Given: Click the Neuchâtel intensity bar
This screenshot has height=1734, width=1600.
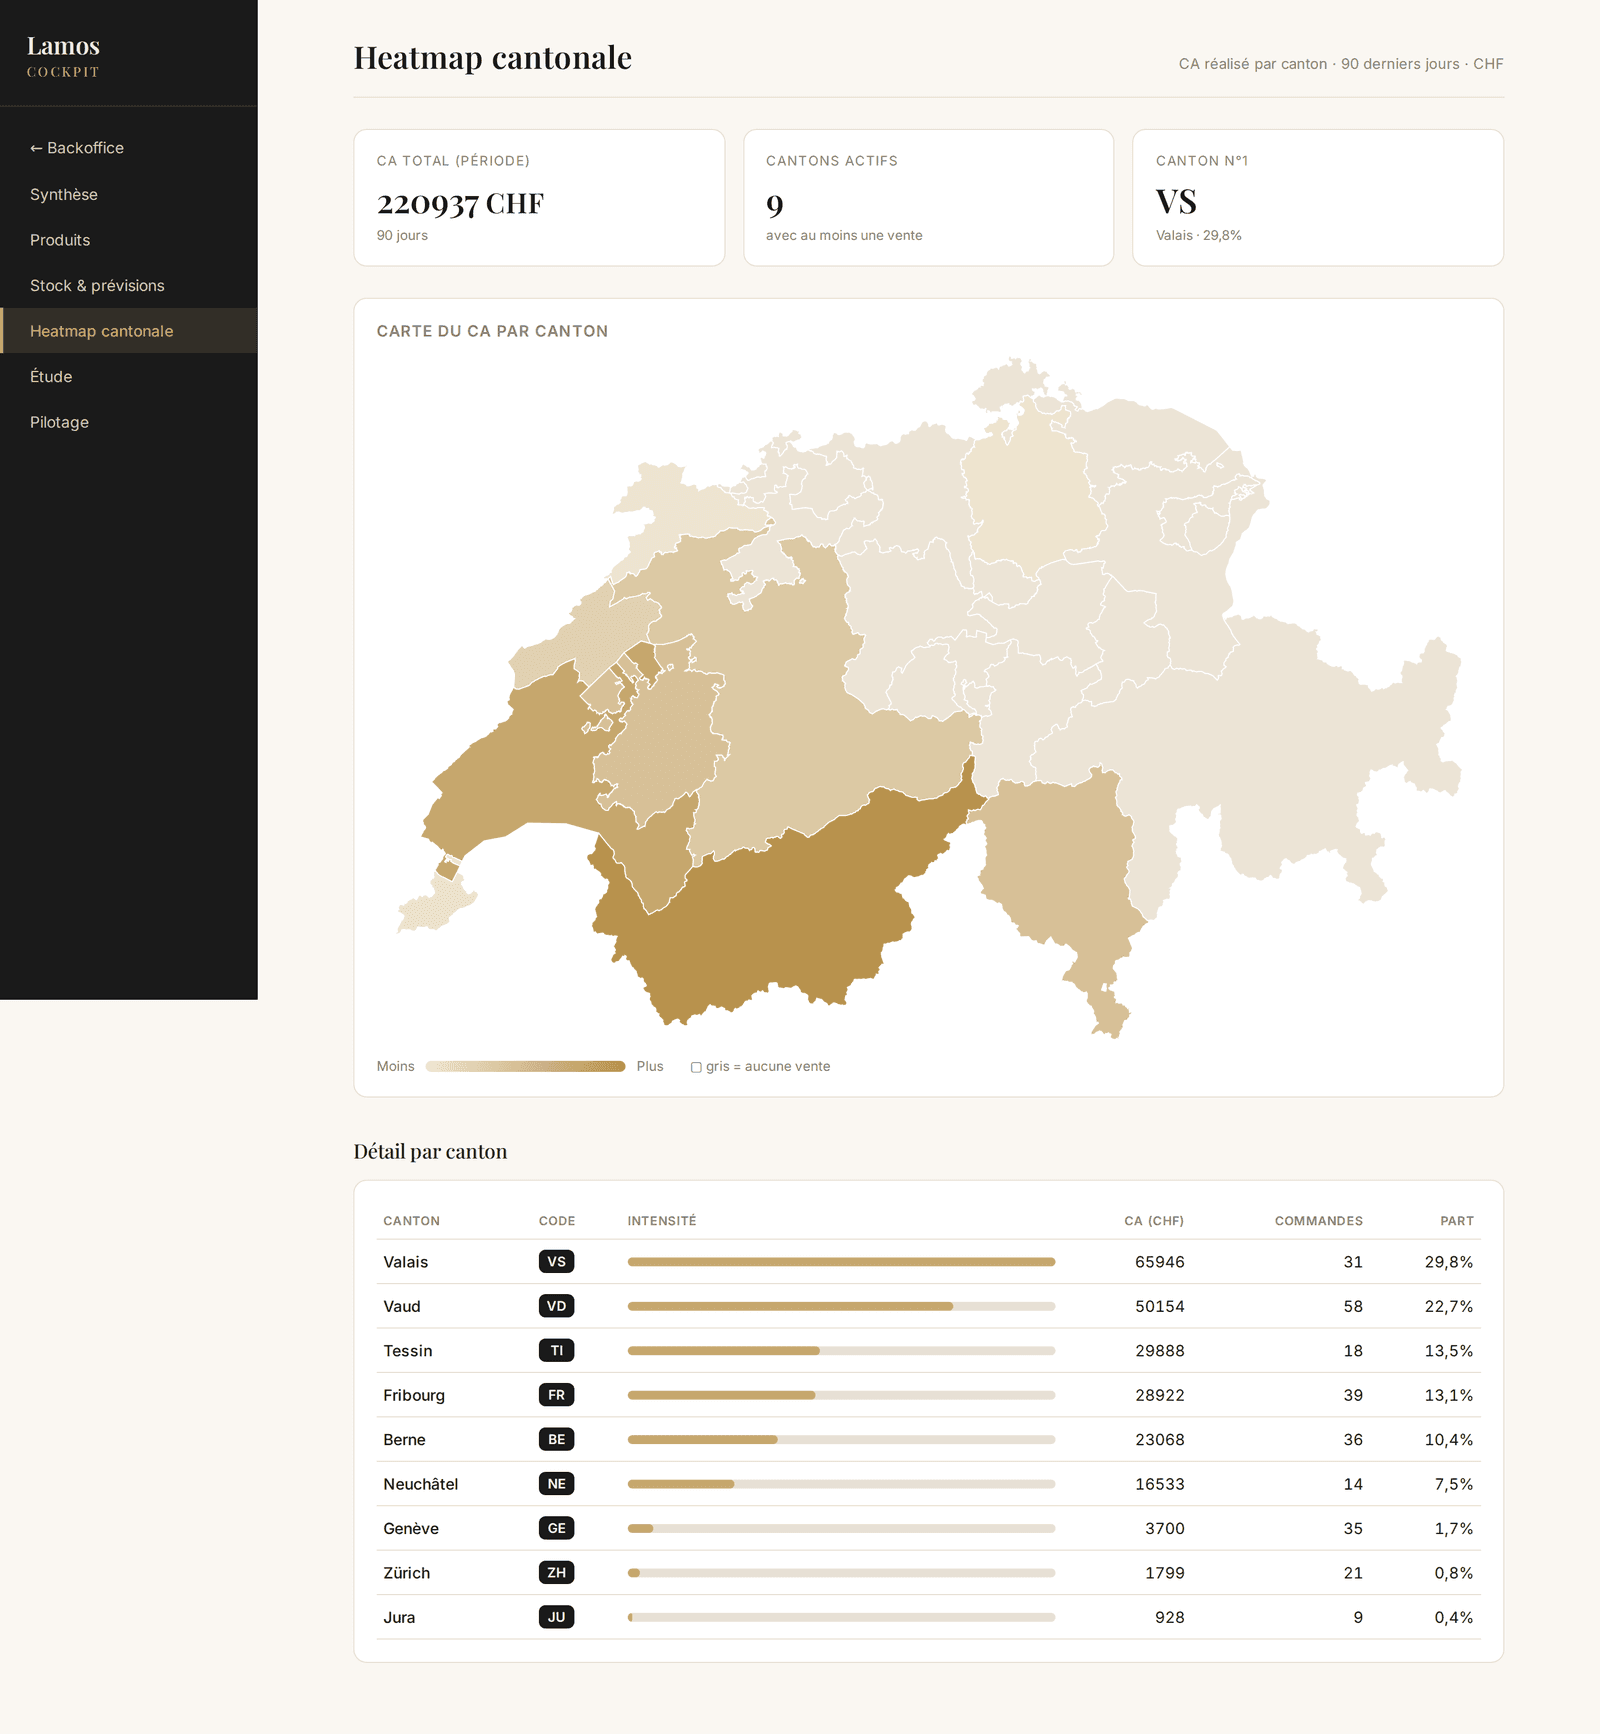Looking at the screenshot, I should (x=841, y=1484).
